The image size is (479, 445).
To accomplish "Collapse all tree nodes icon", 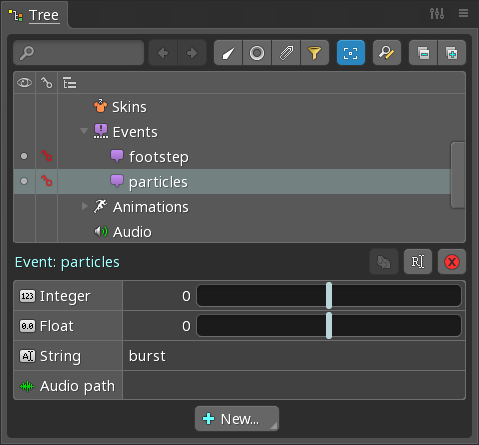I will (423, 53).
